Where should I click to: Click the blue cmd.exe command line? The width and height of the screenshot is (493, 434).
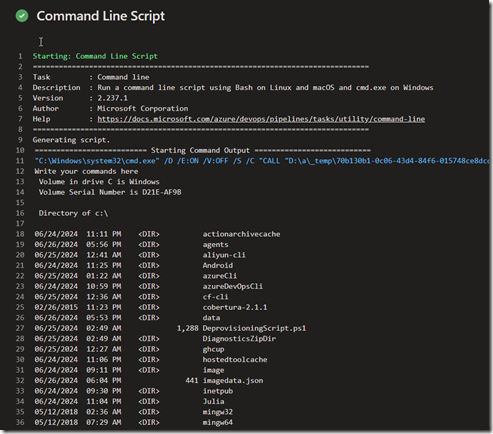click(x=262, y=161)
